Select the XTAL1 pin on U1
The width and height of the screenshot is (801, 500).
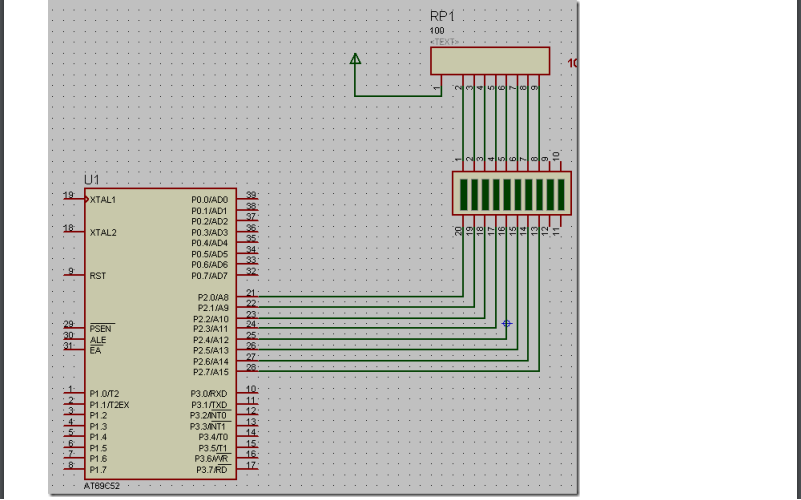pos(103,200)
